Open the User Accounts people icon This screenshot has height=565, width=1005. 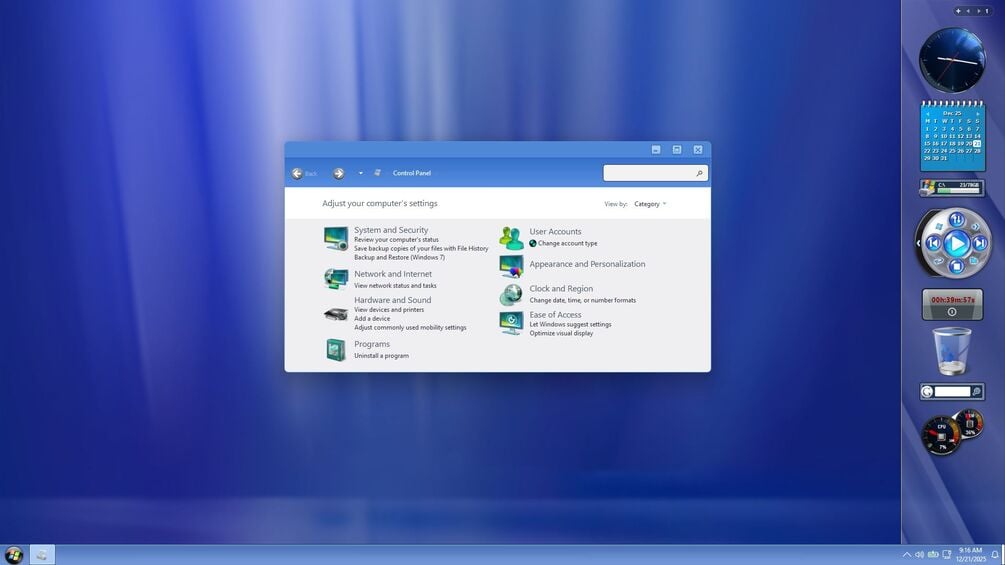[511, 238]
